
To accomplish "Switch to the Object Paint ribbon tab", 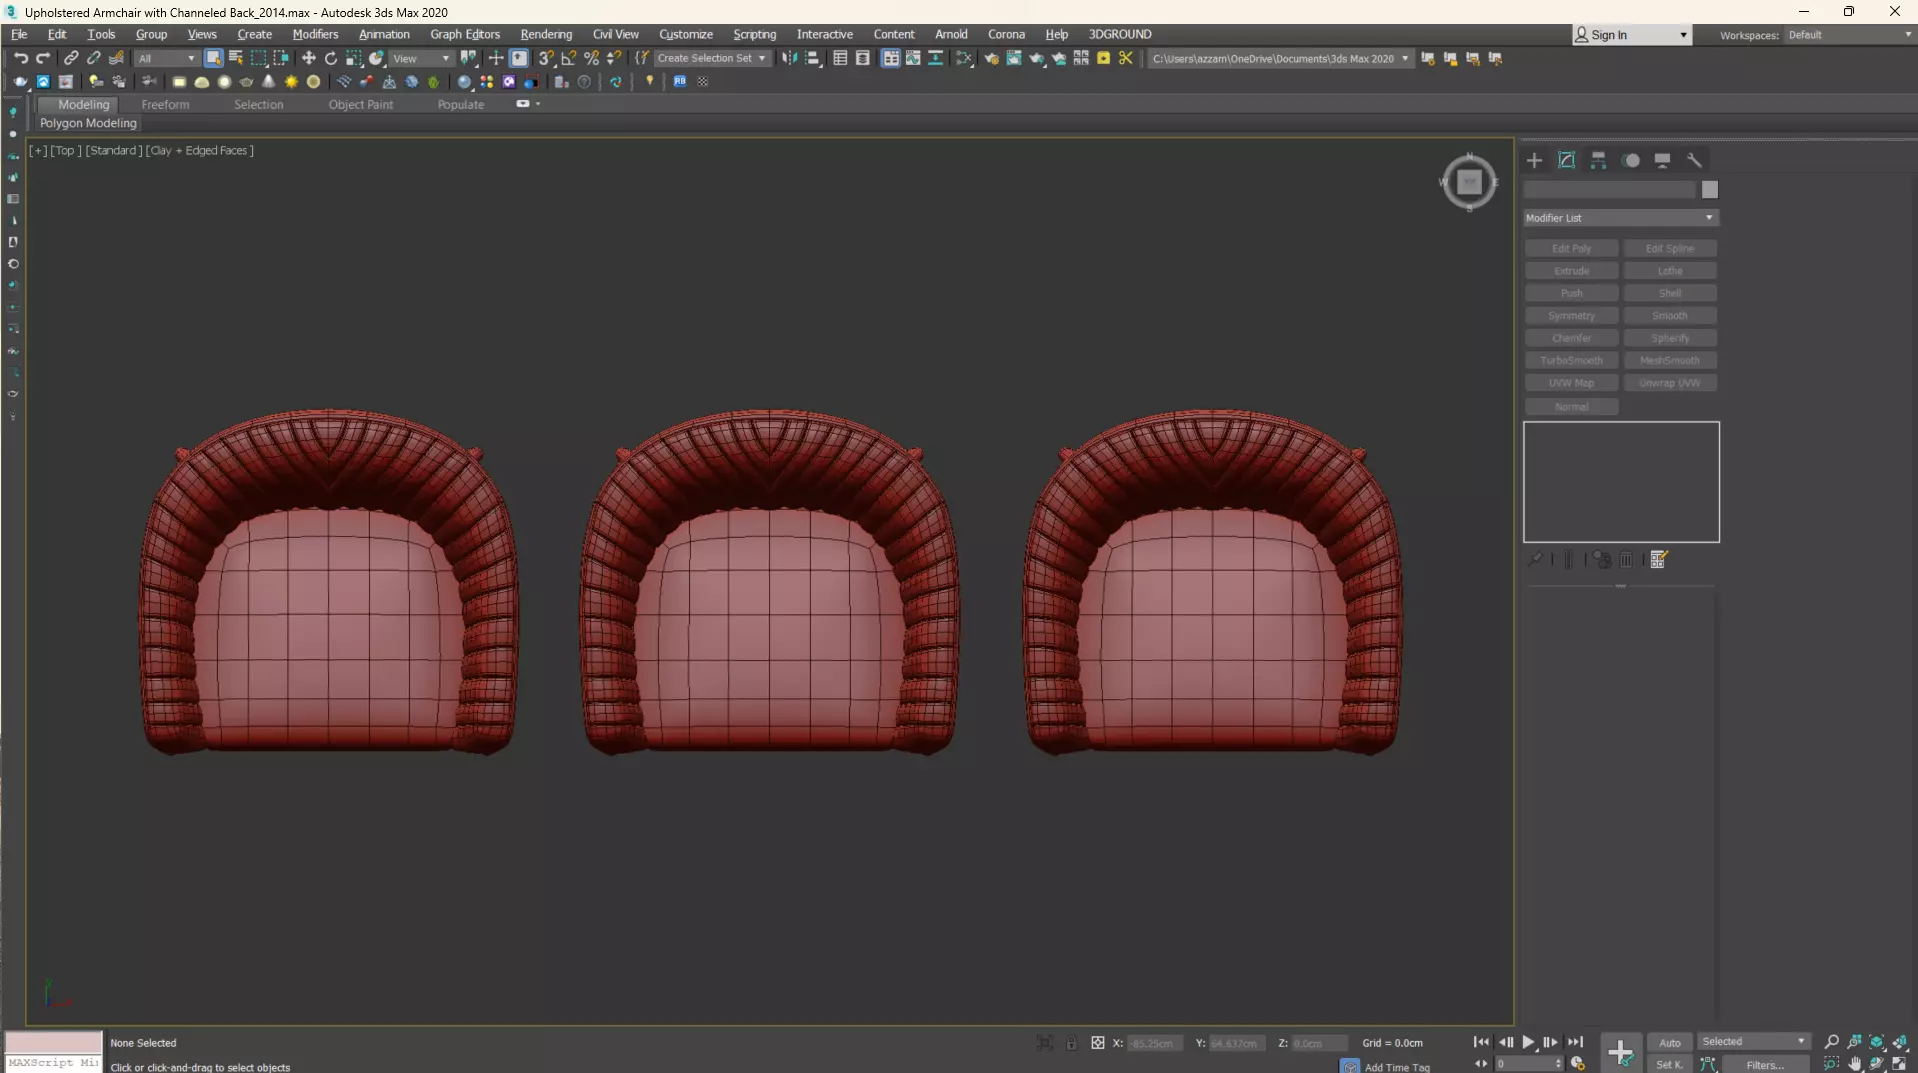I will coord(361,104).
